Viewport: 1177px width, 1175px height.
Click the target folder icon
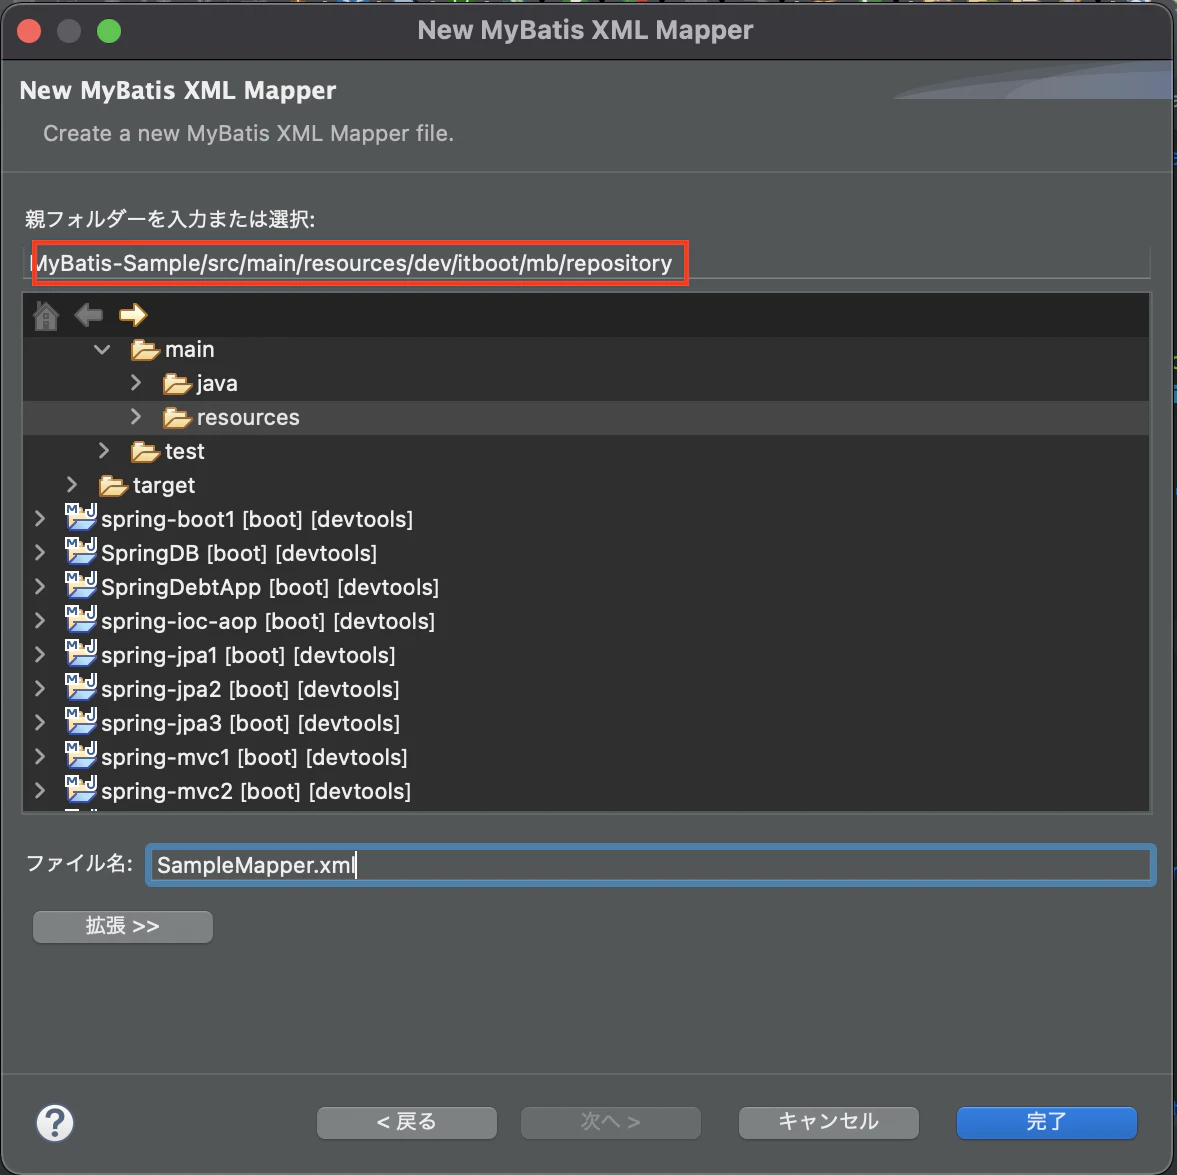(x=113, y=486)
